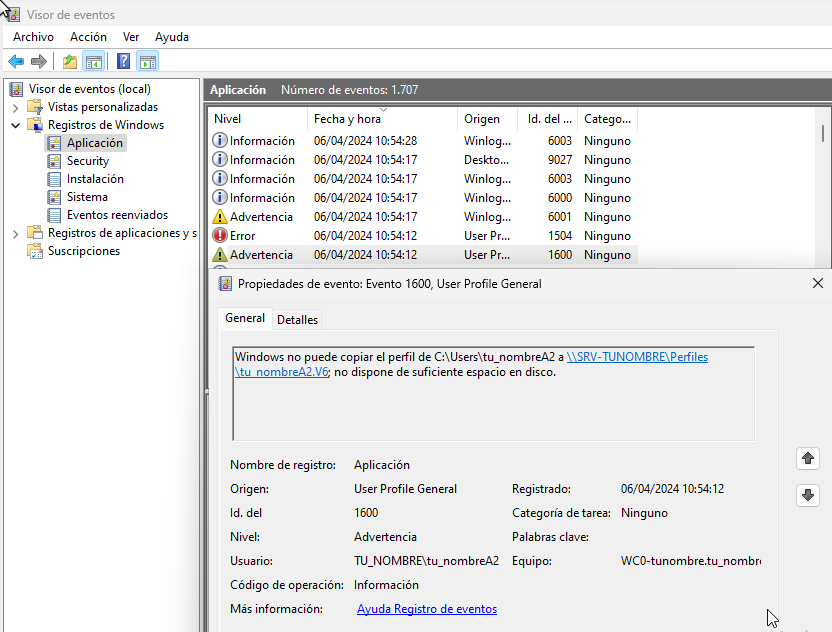Close the event properties dialog
Viewport: 832px width, 632px height.
point(817,284)
